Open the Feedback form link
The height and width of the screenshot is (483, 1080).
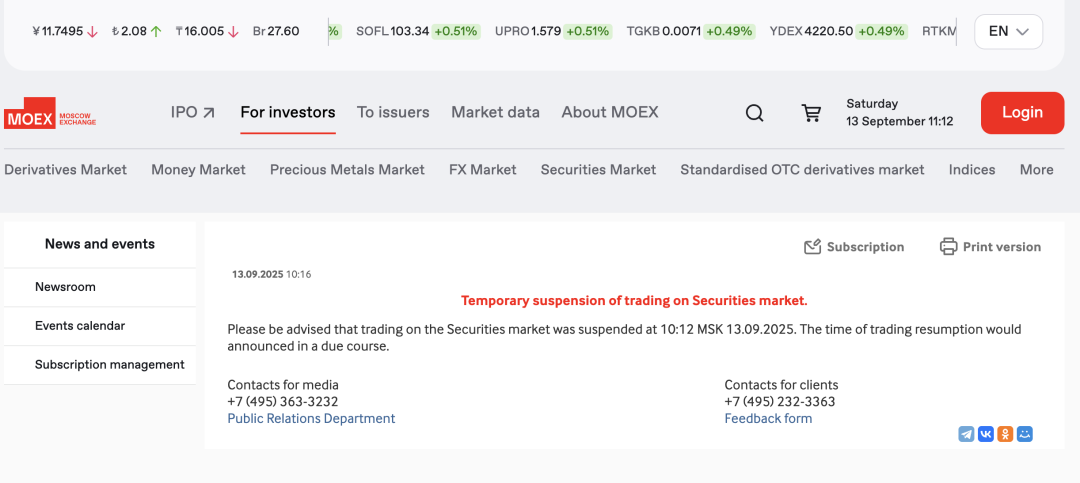pyautogui.click(x=768, y=419)
